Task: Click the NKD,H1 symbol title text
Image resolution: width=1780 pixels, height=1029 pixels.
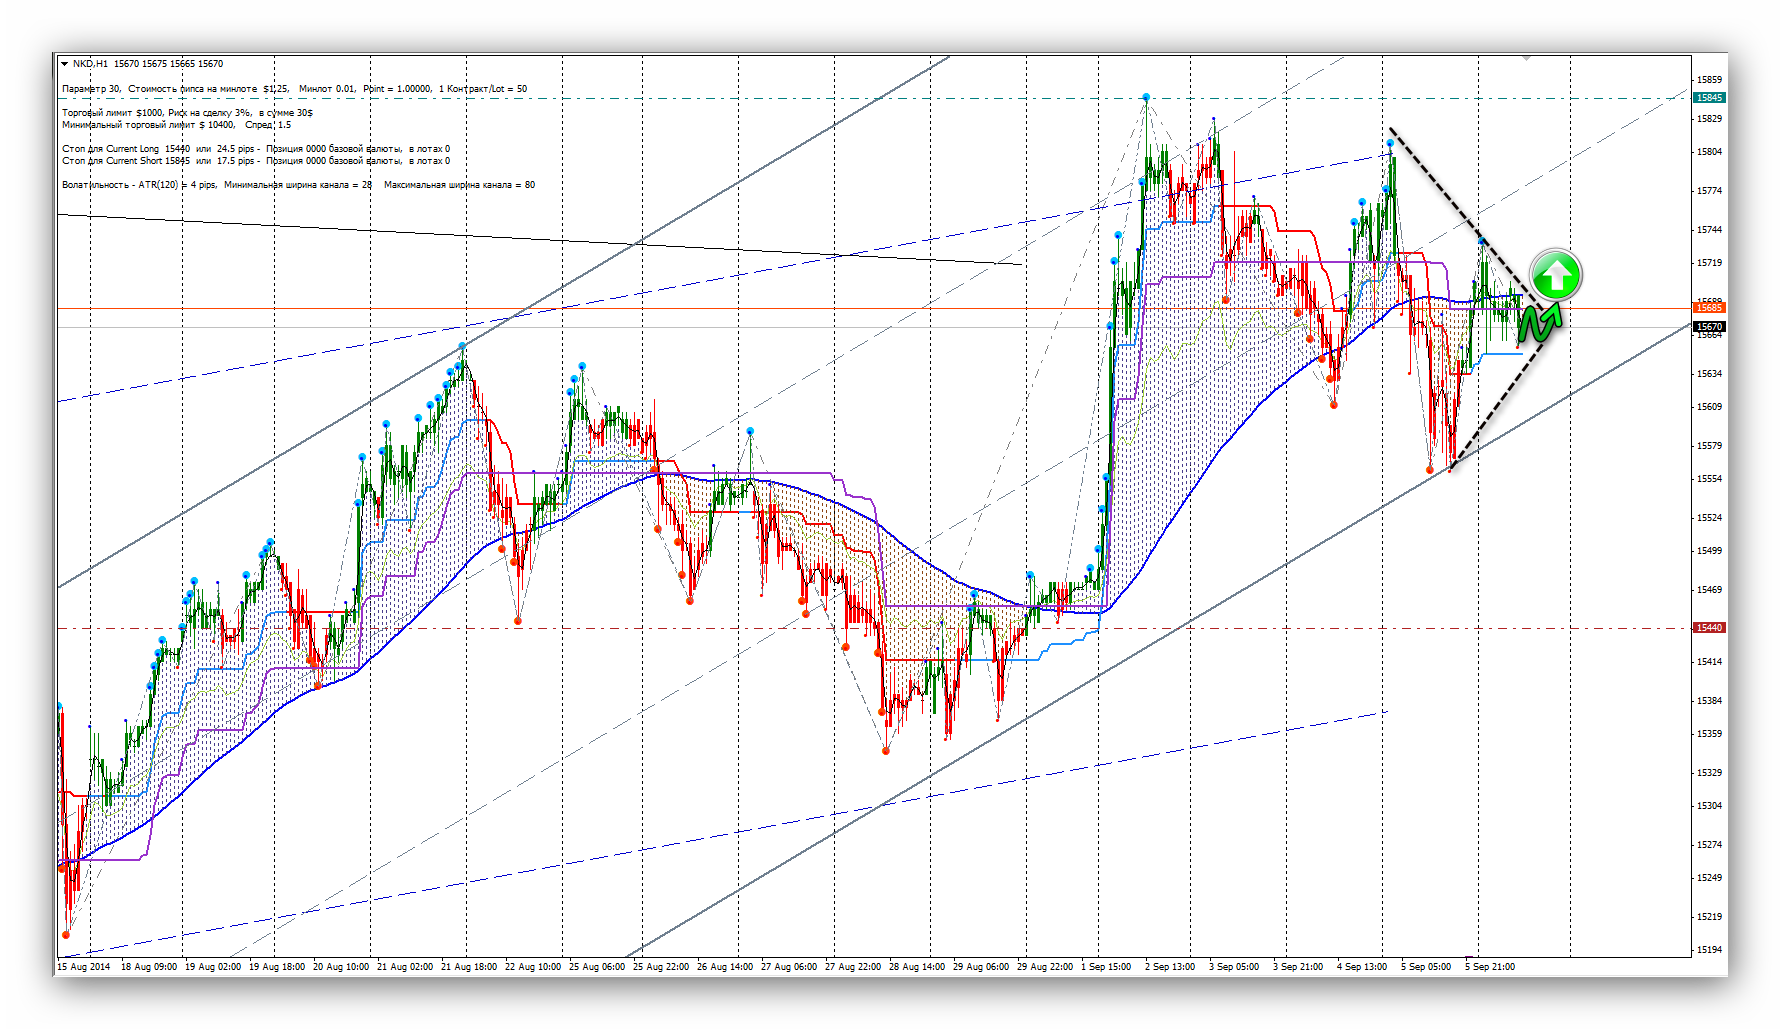Action: [90, 64]
